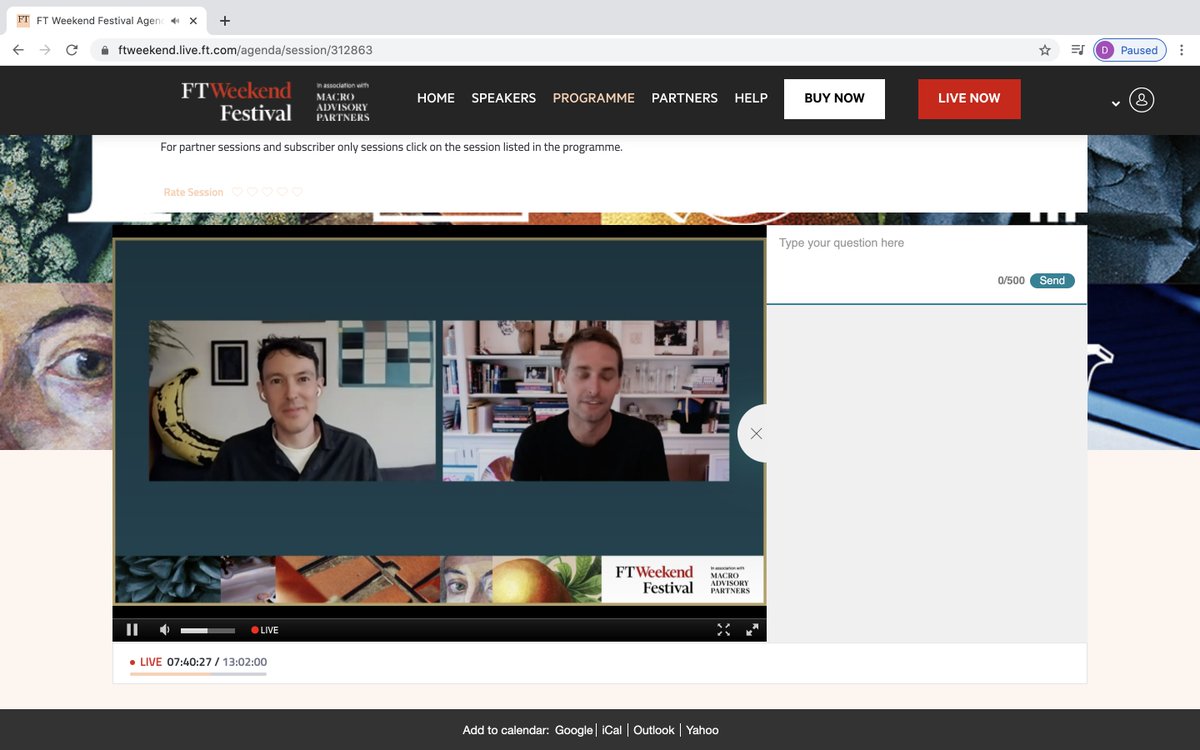Mute the tab via its audio icon
Image resolution: width=1200 pixels, height=750 pixels.
click(x=175, y=20)
